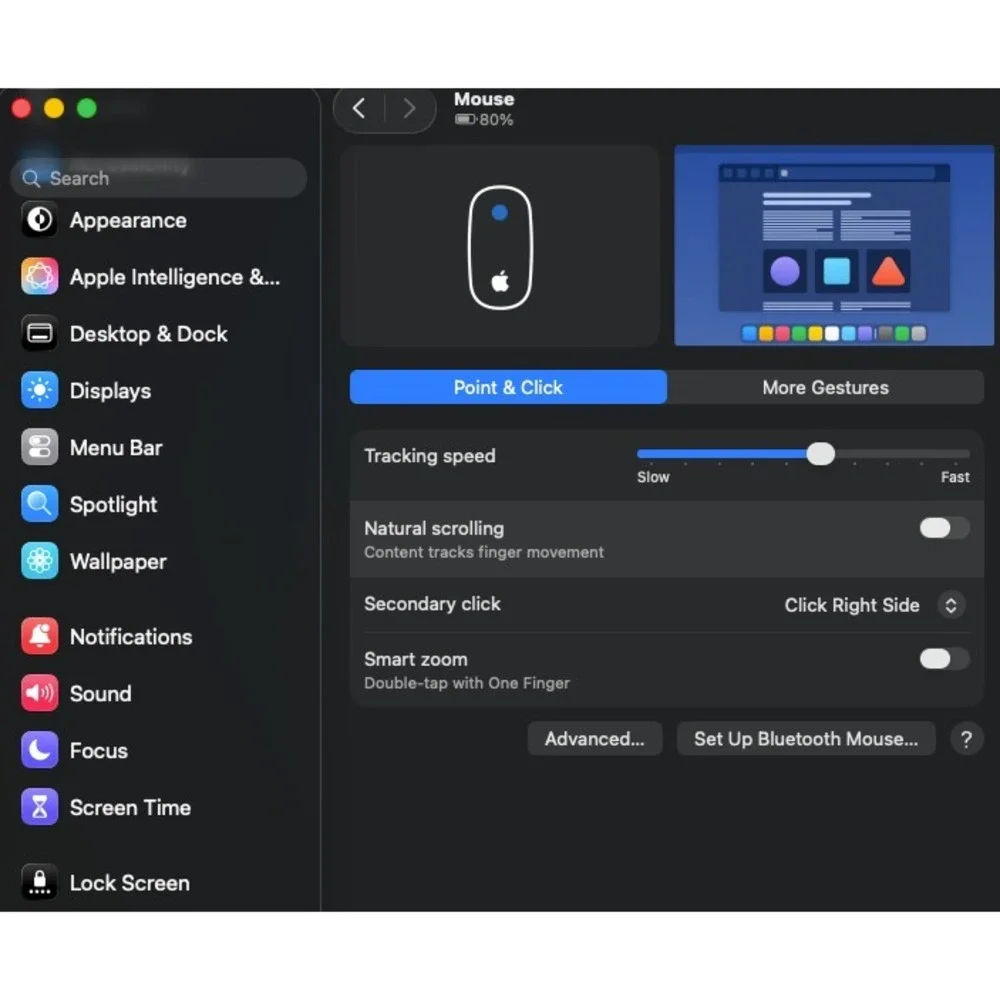Screen dimensions: 1000x1000
Task: Select the 'Sound' label in the sidebar
Action: [x=101, y=693]
